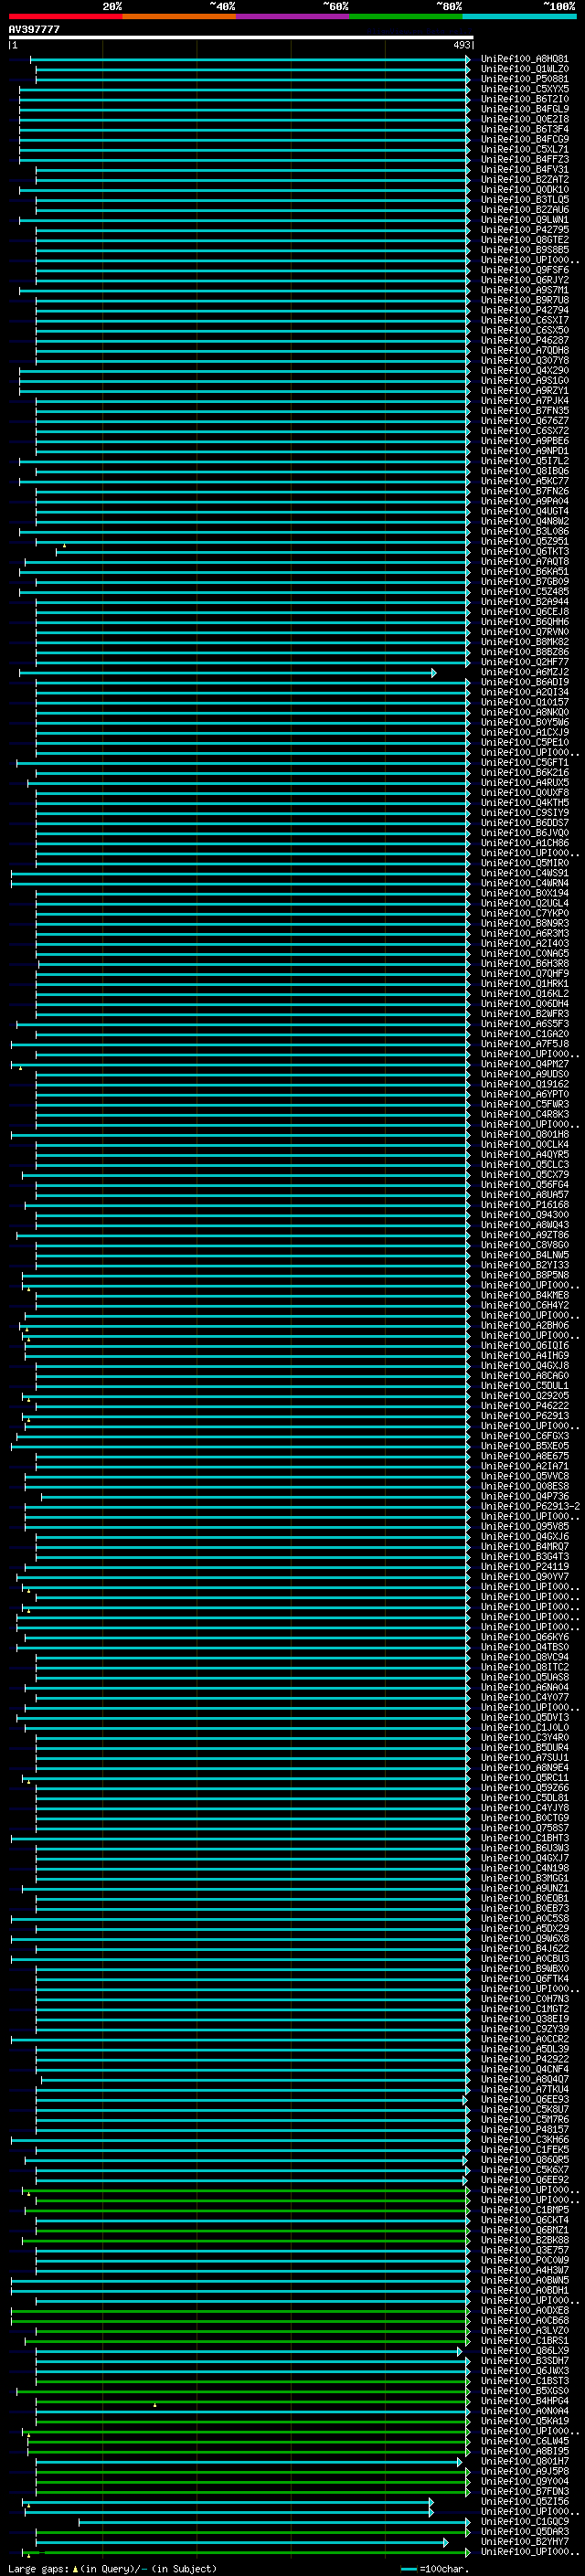Select the UniRef100_B4FV31 entry
Screen dimensions: 585x2576
(x=525, y=169)
